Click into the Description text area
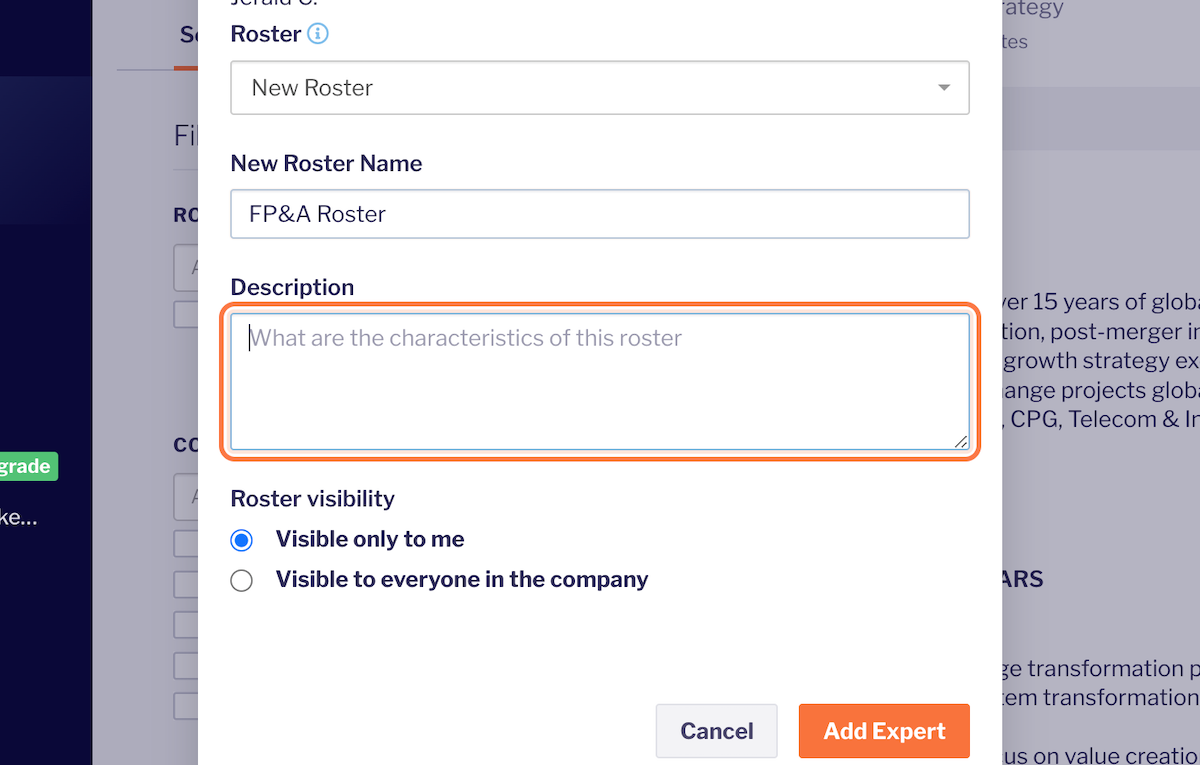 599,382
